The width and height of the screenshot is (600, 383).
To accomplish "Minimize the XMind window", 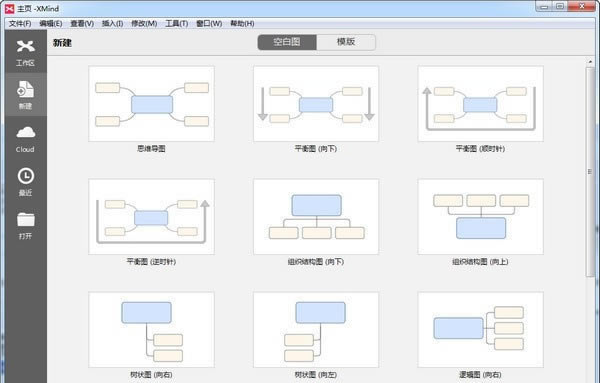I will (x=544, y=7).
